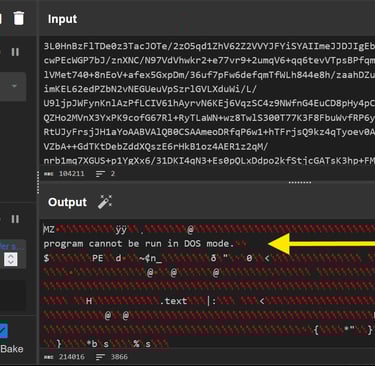Clear the recipe with the trash icon
Viewport: 375px width, 366px height.
pyautogui.click(x=19, y=18)
